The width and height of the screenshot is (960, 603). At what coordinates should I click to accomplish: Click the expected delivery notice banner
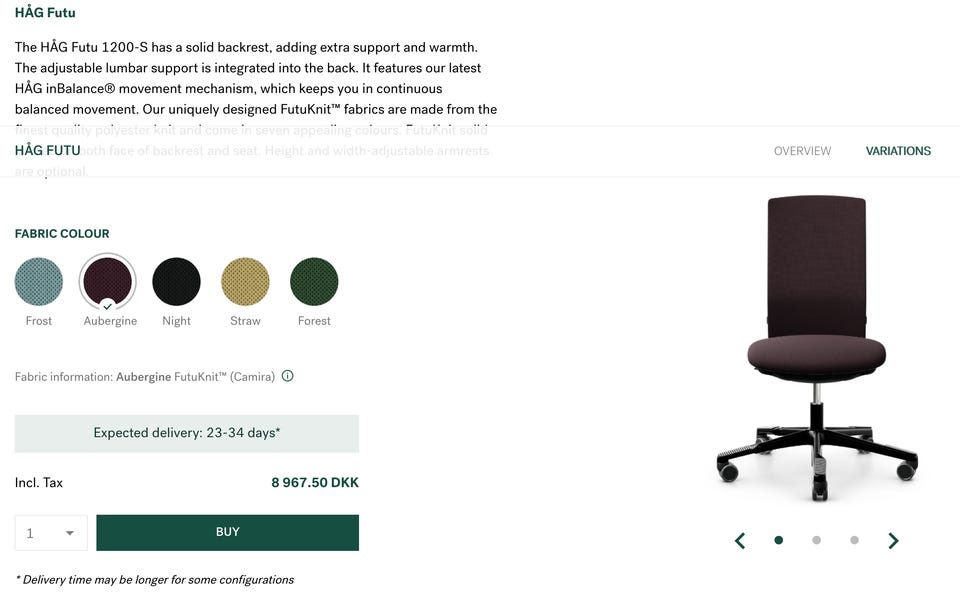[x=186, y=434]
